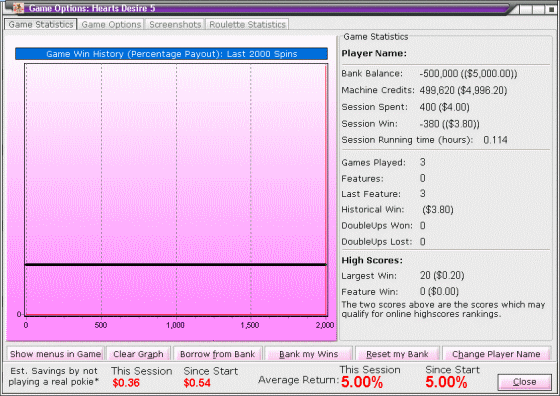
Task: Click the Show menus in Game button
Action: pos(55,354)
